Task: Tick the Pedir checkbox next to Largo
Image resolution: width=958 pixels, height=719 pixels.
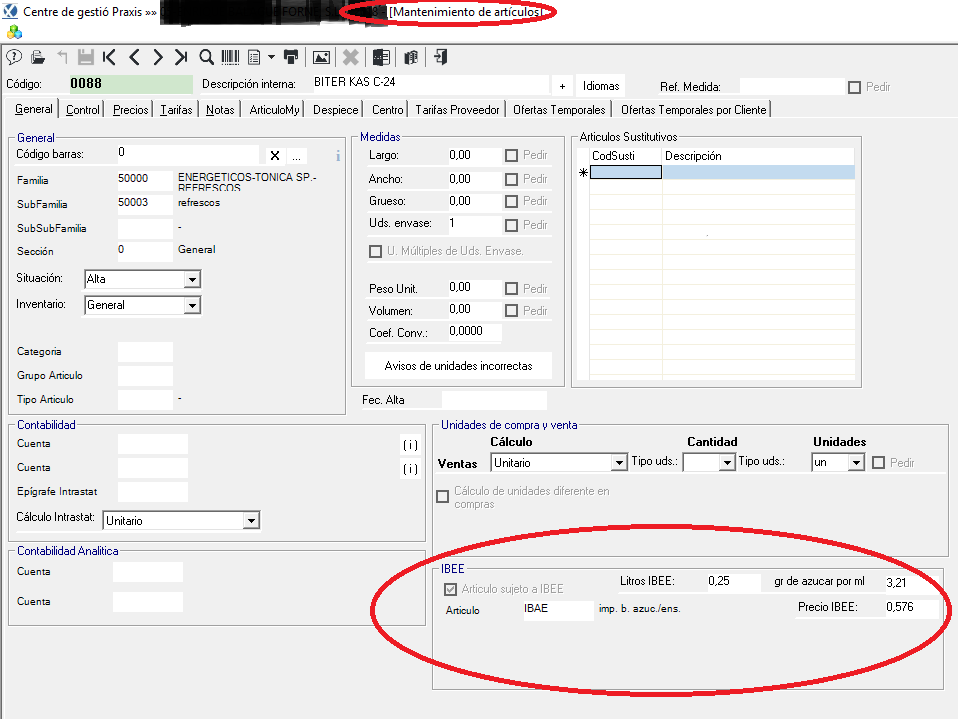Action: (x=511, y=156)
